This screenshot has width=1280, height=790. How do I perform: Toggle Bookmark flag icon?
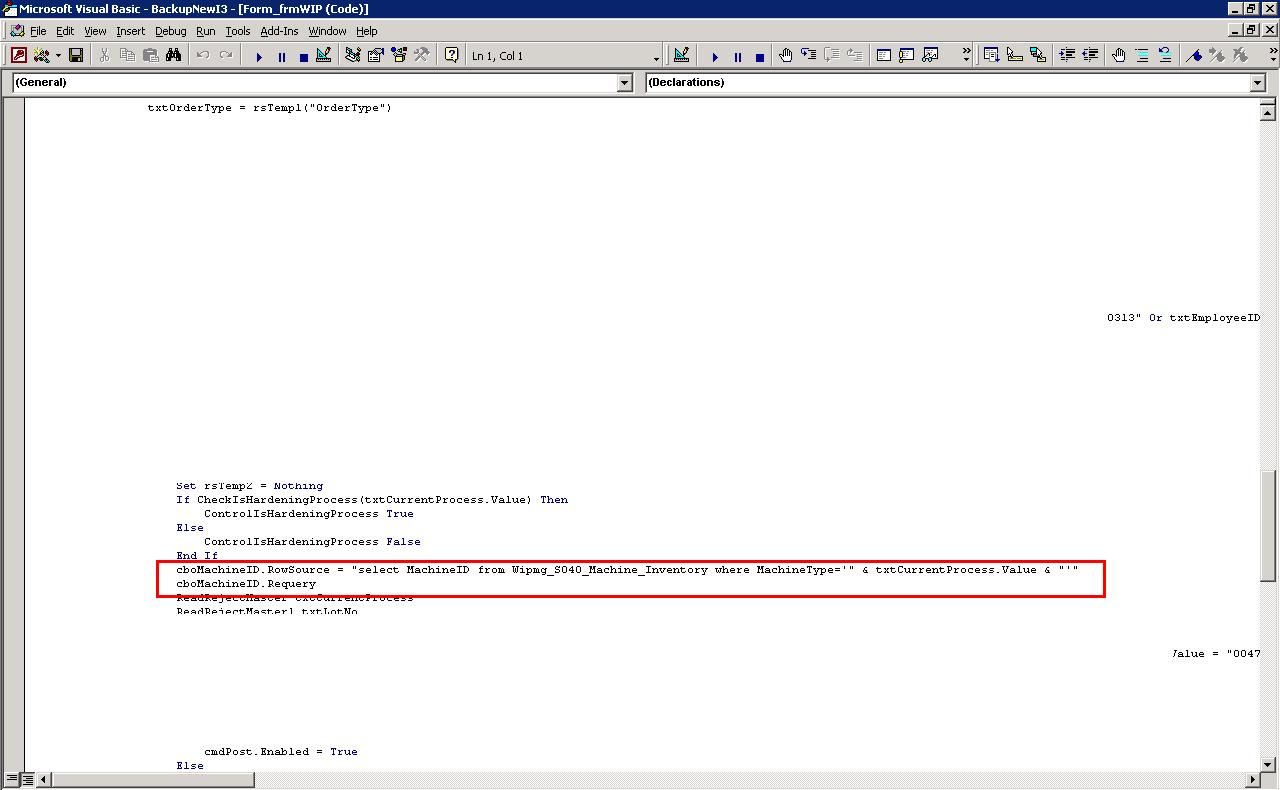point(1194,56)
